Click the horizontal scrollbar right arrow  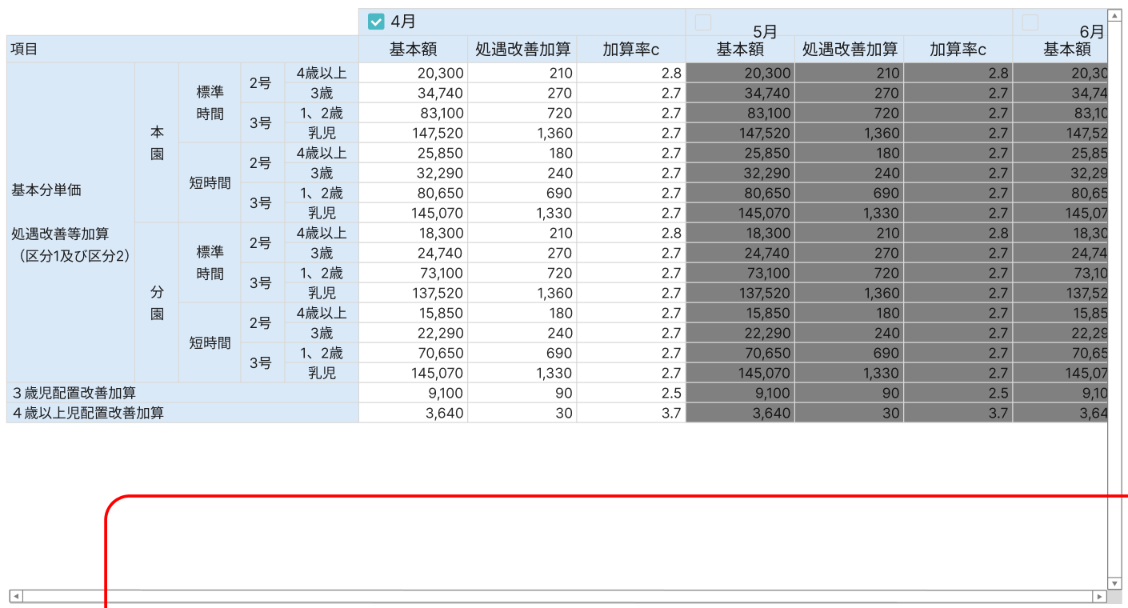coord(1101,596)
